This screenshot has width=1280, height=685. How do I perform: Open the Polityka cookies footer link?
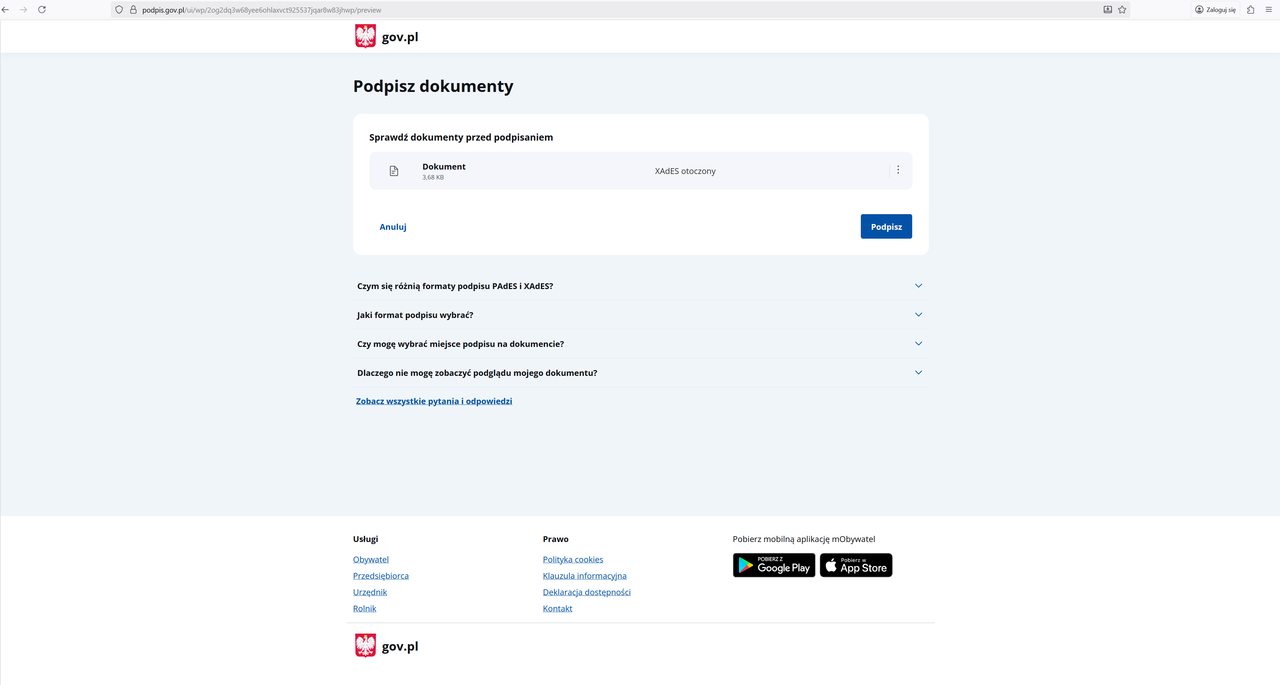click(573, 560)
